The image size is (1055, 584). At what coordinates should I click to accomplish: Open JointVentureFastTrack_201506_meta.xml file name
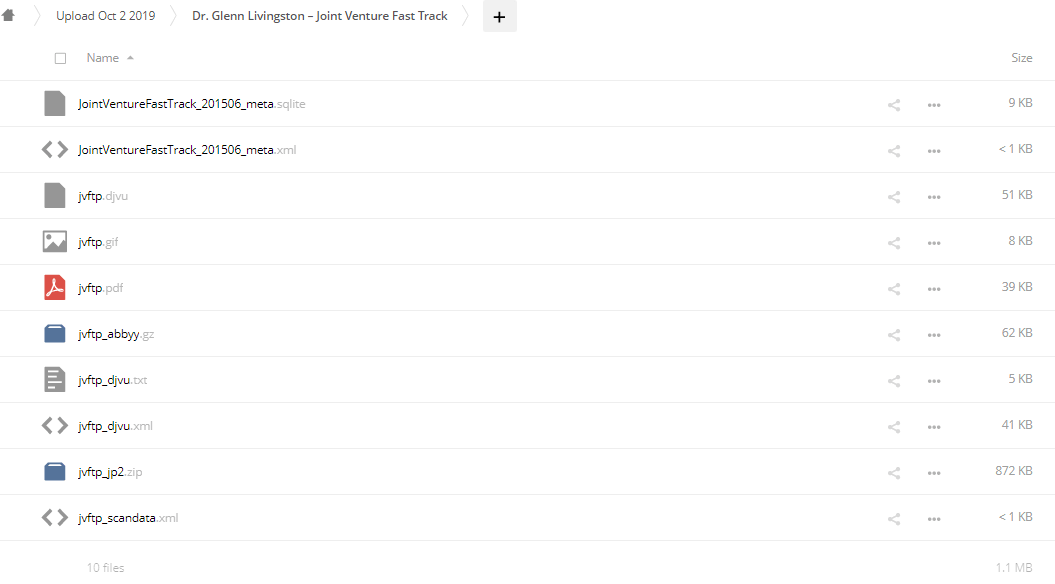click(187, 149)
